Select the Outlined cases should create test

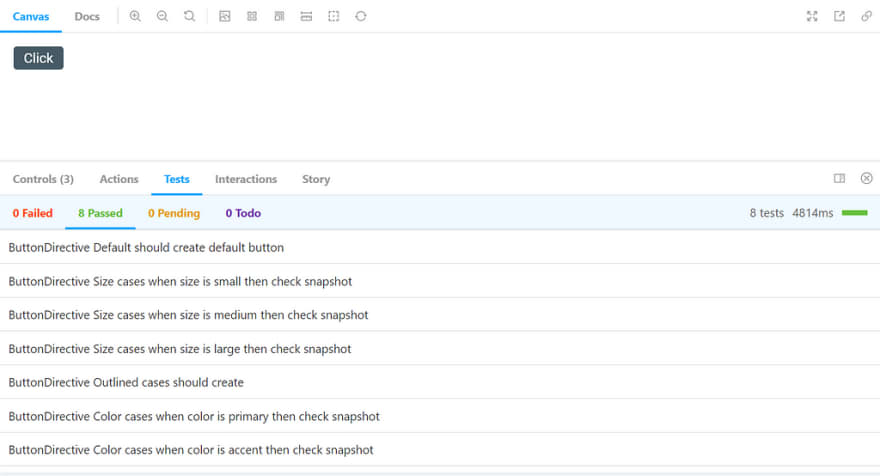[x=440, y=382]
